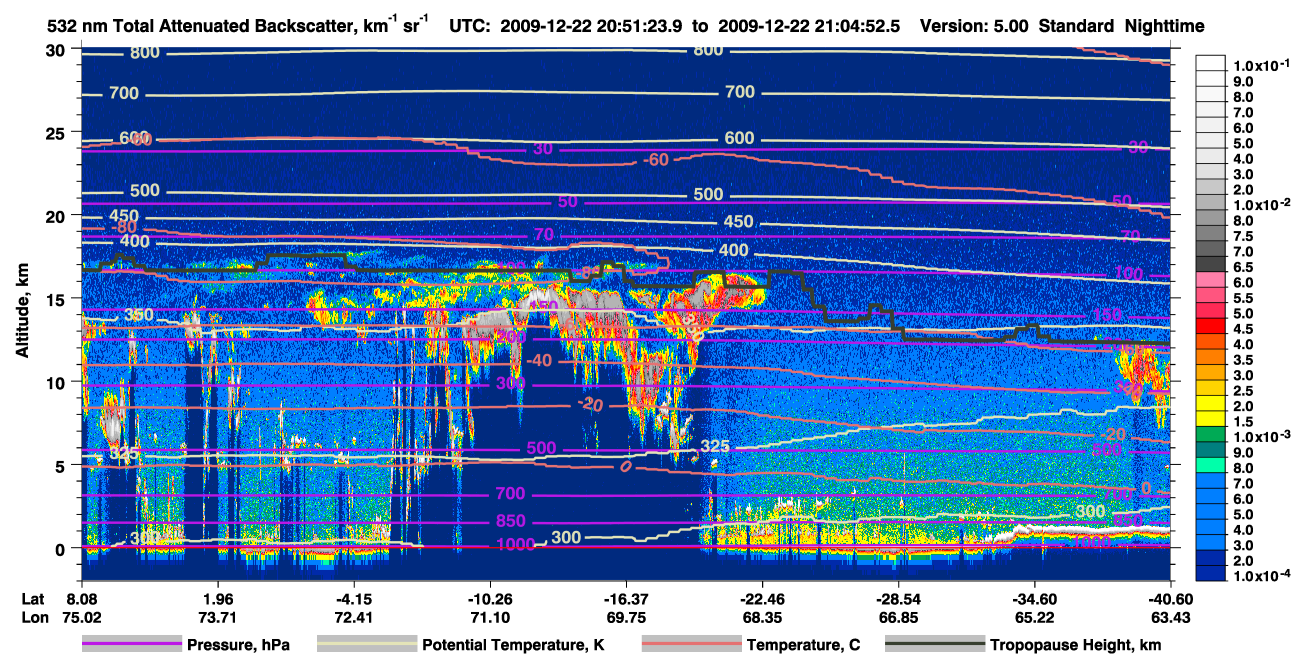
Task: Click longitude value 75.02
Action: click(x=81, y=617)
